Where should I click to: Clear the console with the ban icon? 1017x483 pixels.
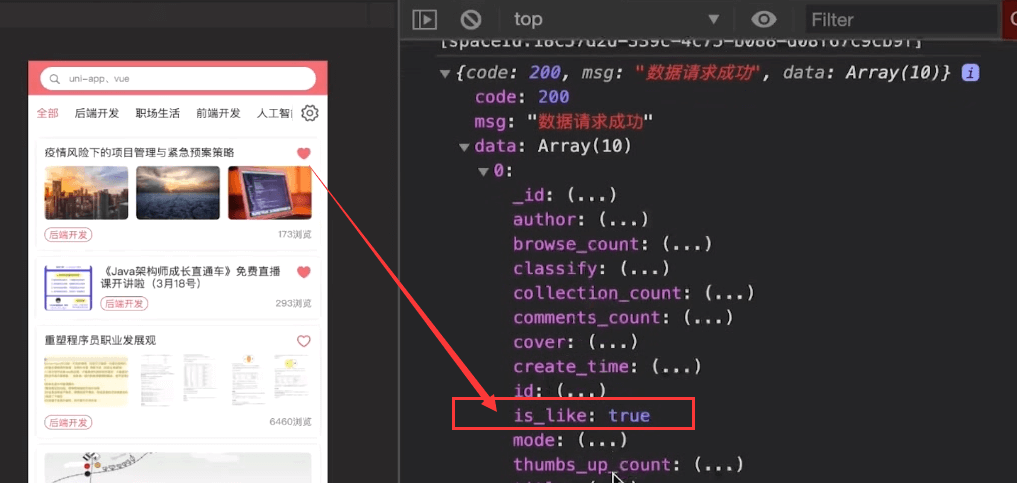(470, 19)
